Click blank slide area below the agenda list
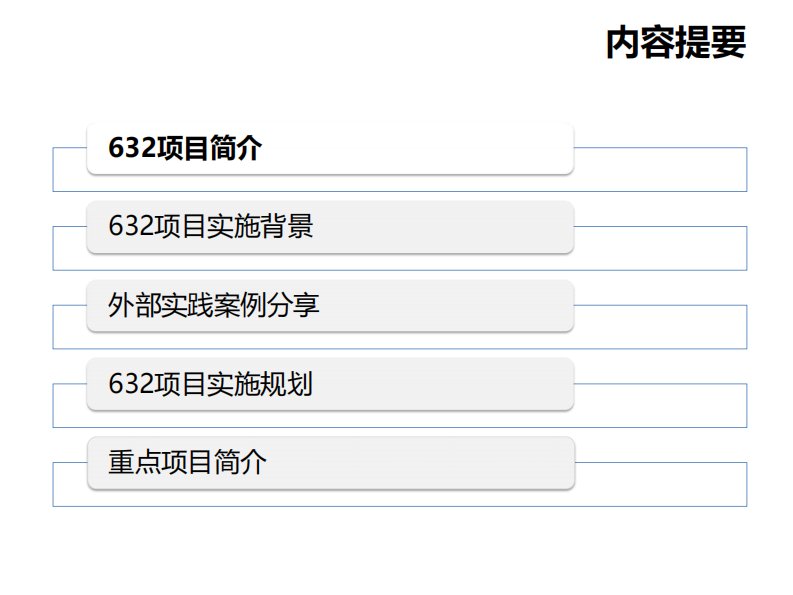The height and width of the screenshot is (595, 793). pyautogui.click(x=400, y=550)
